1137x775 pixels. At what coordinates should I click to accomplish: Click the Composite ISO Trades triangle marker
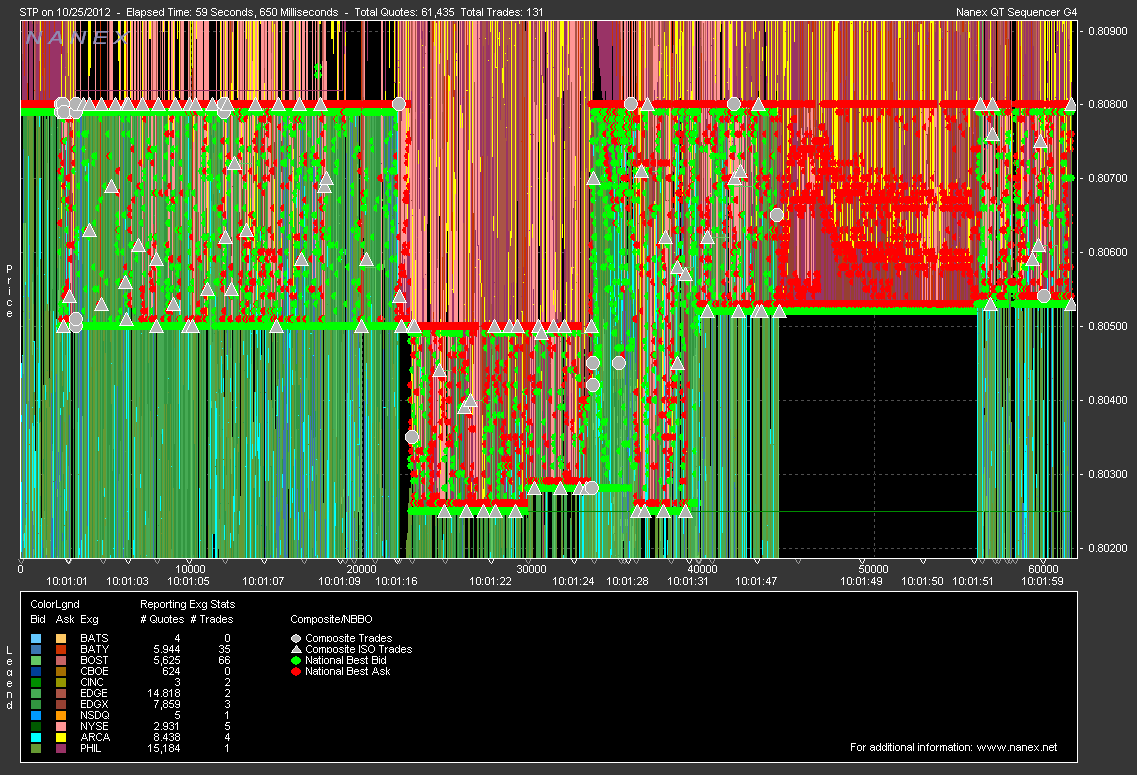tap(296, 650)
